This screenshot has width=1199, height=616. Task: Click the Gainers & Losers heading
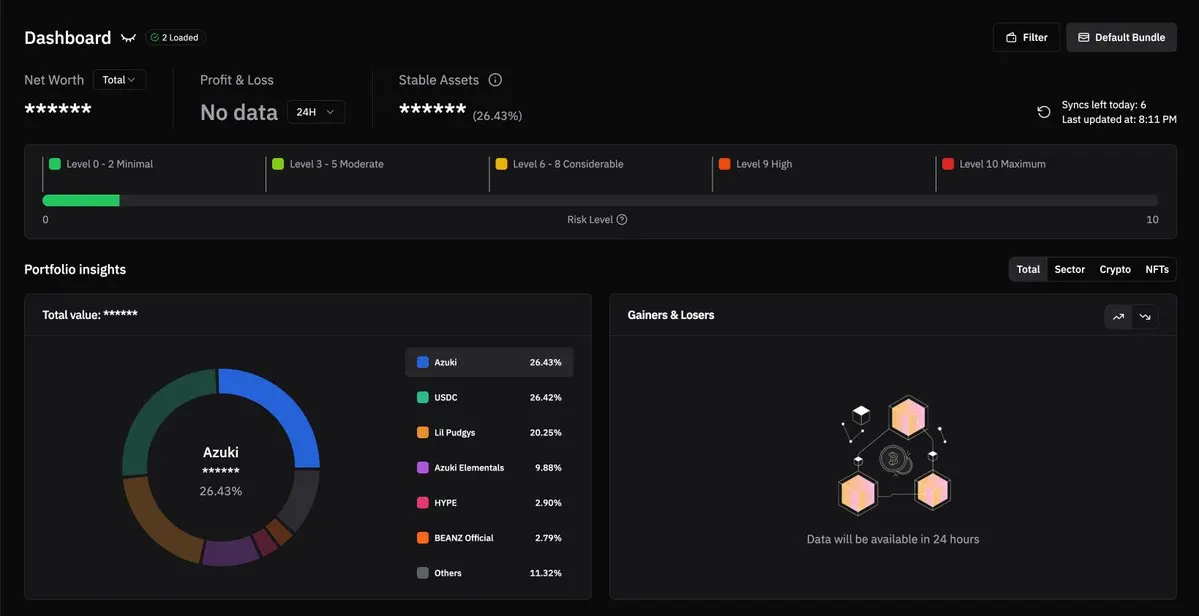[671, 315]
